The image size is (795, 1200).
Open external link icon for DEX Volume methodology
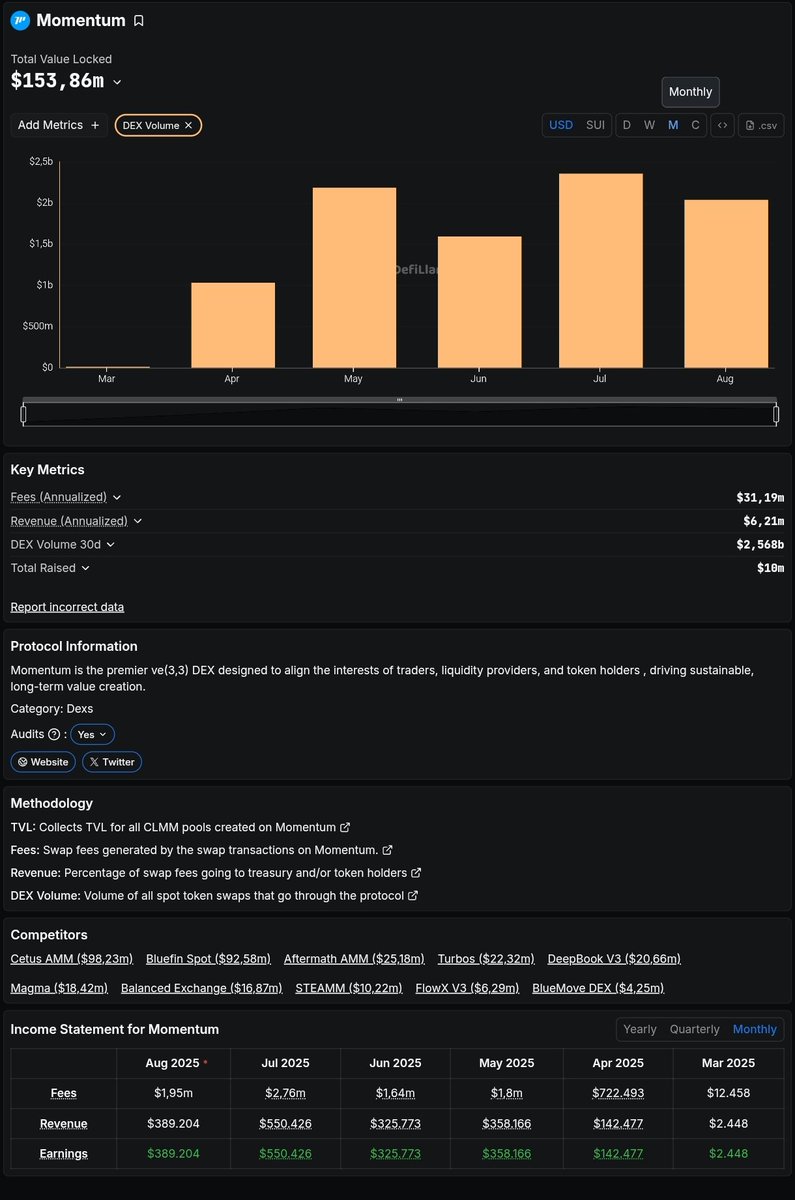414,896
